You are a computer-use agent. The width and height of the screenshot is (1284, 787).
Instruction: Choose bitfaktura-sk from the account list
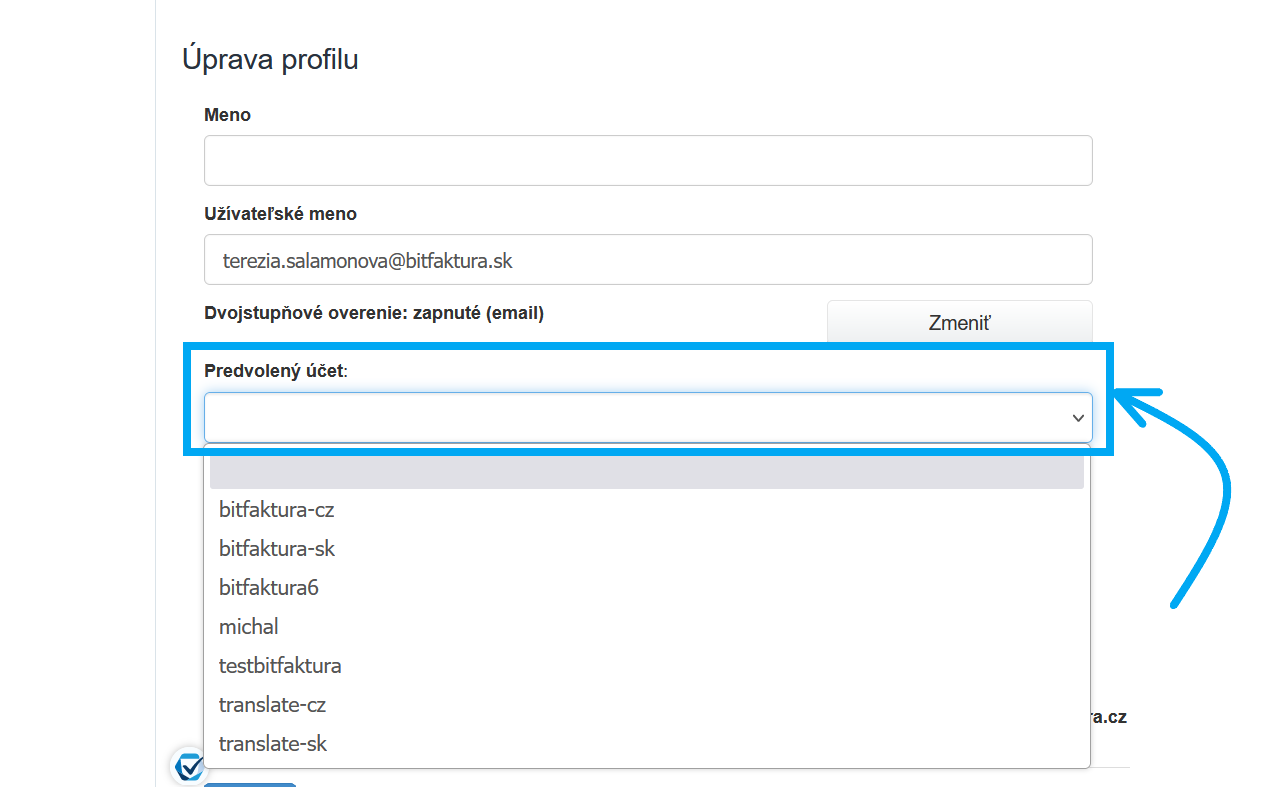pos(277,549)
